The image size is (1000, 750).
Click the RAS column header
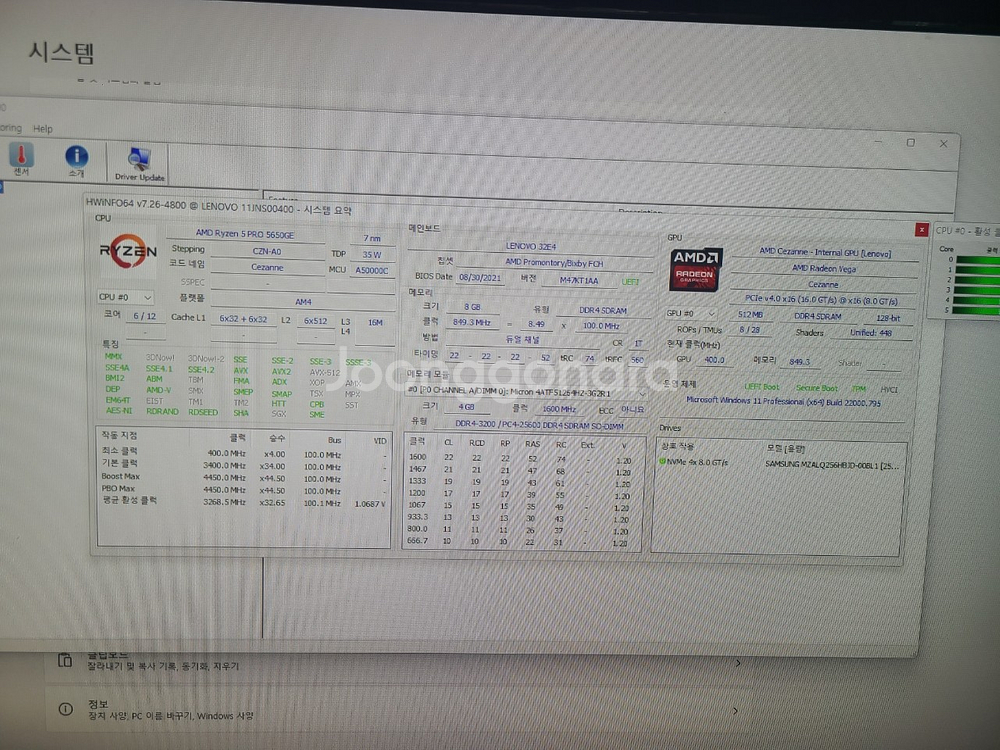coord(532,443)
